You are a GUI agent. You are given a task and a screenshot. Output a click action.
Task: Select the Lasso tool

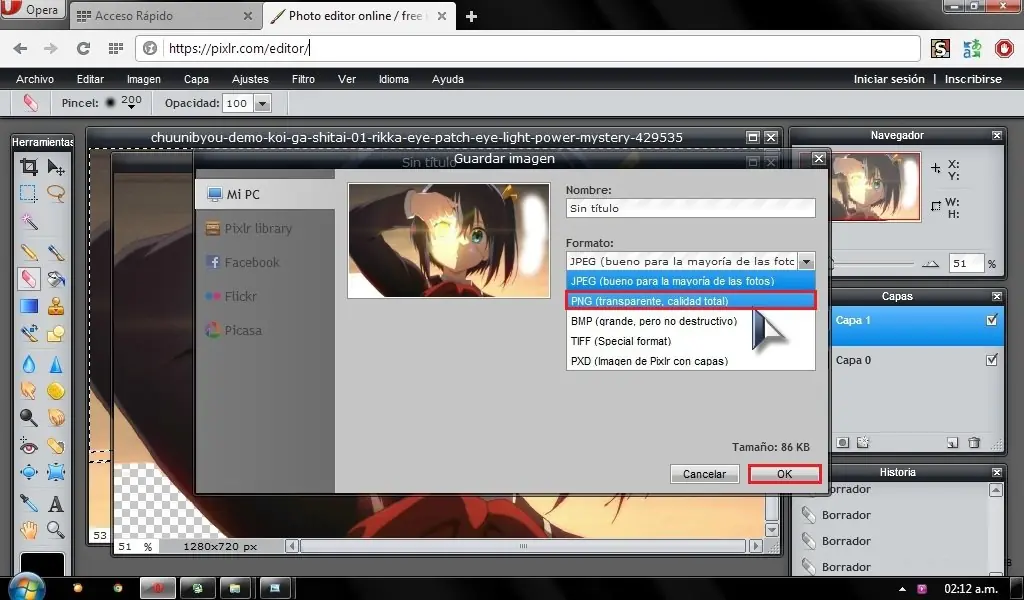click(56, 193)
